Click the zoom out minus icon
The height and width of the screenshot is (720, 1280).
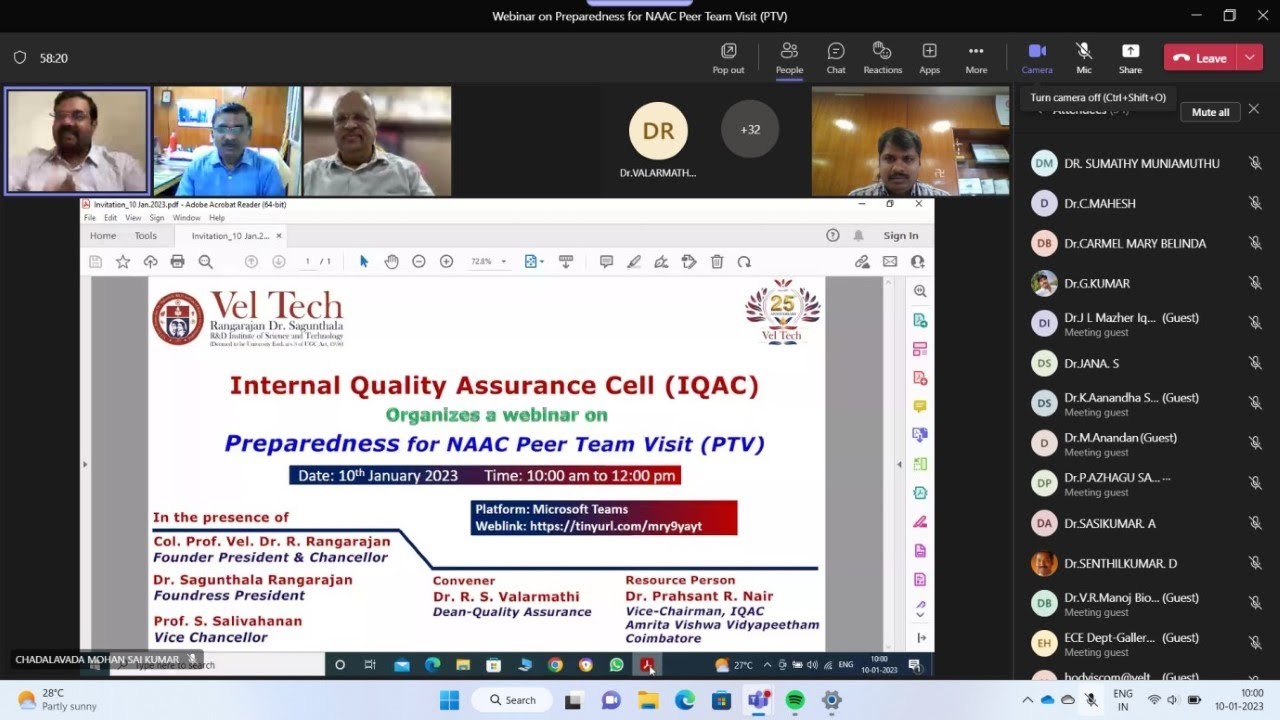click(x=419, y=261)
